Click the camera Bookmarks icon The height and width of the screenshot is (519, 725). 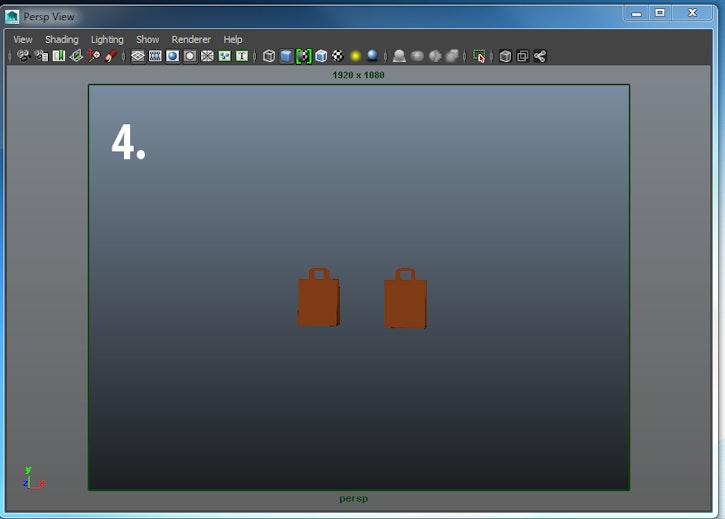[x=58, y=56]
